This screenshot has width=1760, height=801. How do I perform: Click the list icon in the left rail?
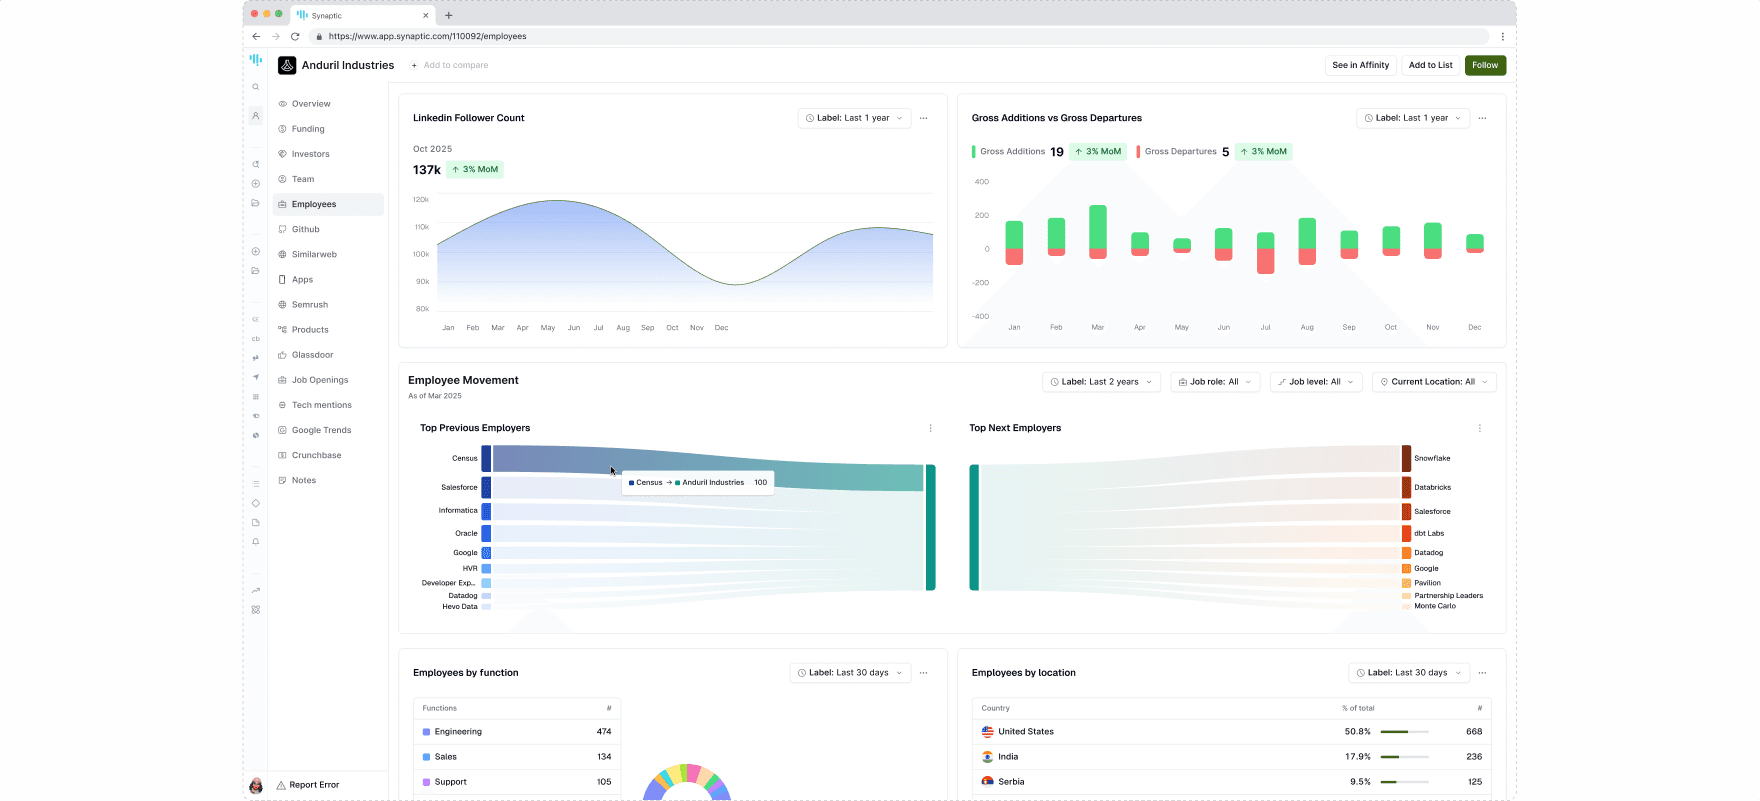pyautogui.click(x=256, y=484)
